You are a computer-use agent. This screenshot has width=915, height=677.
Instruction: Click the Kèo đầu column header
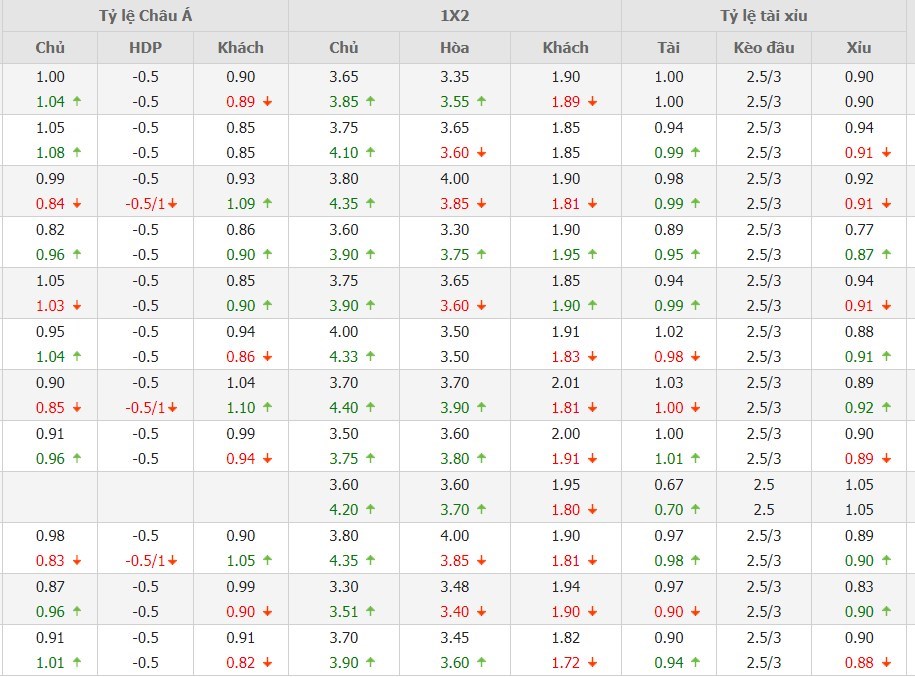click(x=764, y=48)
